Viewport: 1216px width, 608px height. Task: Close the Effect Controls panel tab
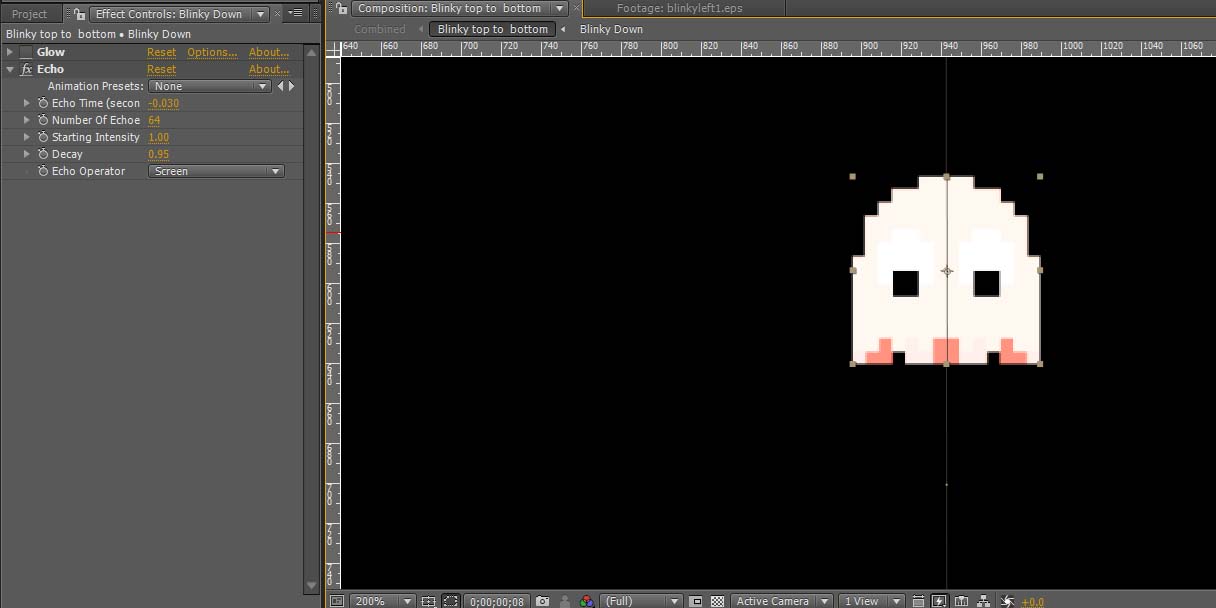[x=278, y=14]
